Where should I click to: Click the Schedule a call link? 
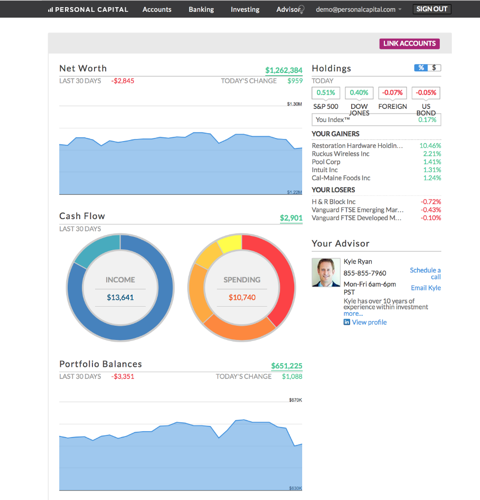coord(425,273)
